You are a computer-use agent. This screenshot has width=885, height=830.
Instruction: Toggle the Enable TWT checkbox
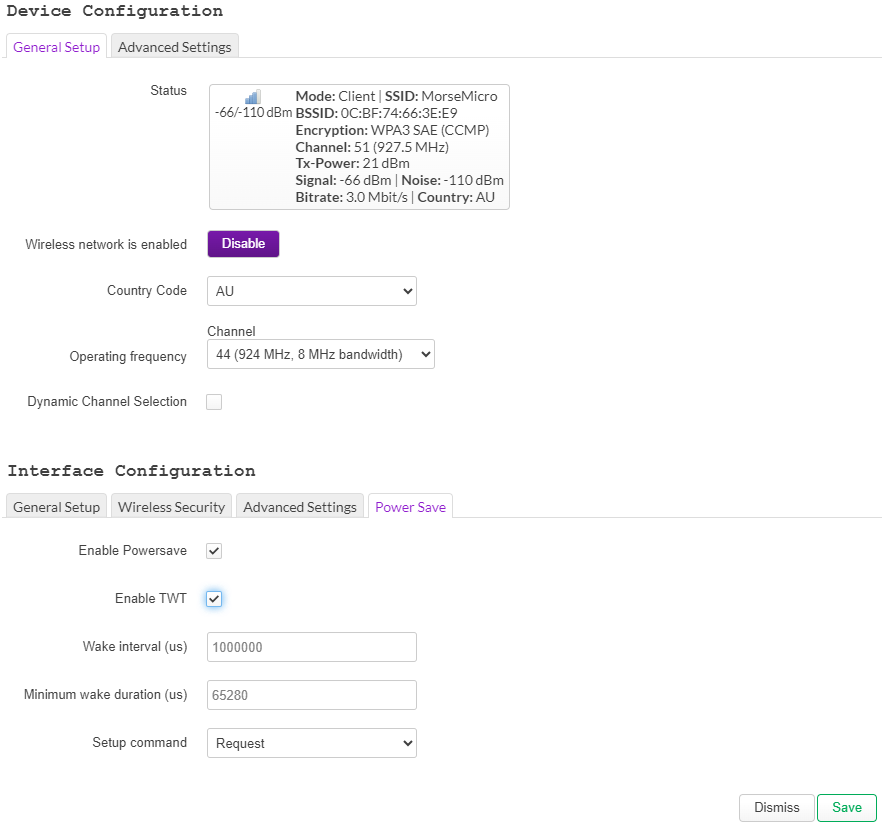214,599
